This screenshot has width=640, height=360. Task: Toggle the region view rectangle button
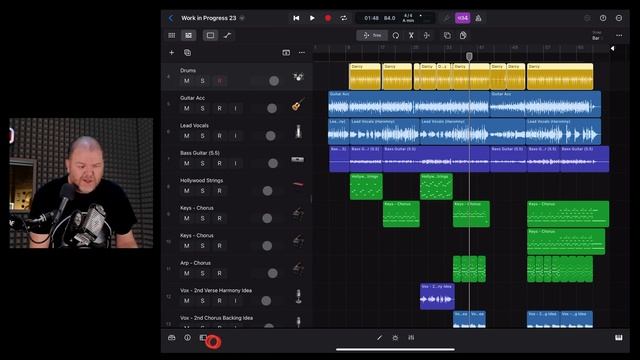point(210,36)
